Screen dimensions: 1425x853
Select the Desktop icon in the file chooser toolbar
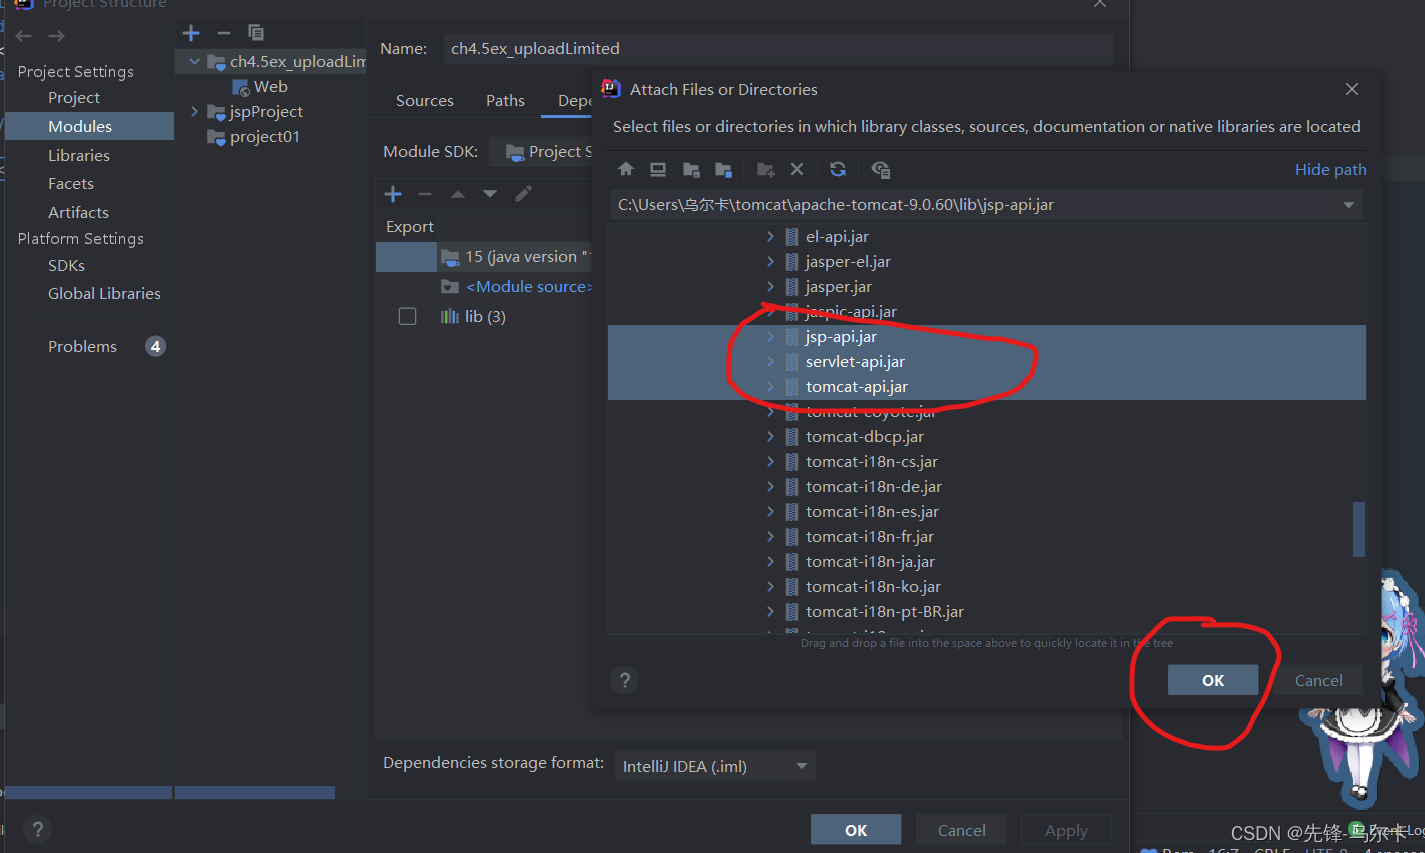click(x=657, y=169)
